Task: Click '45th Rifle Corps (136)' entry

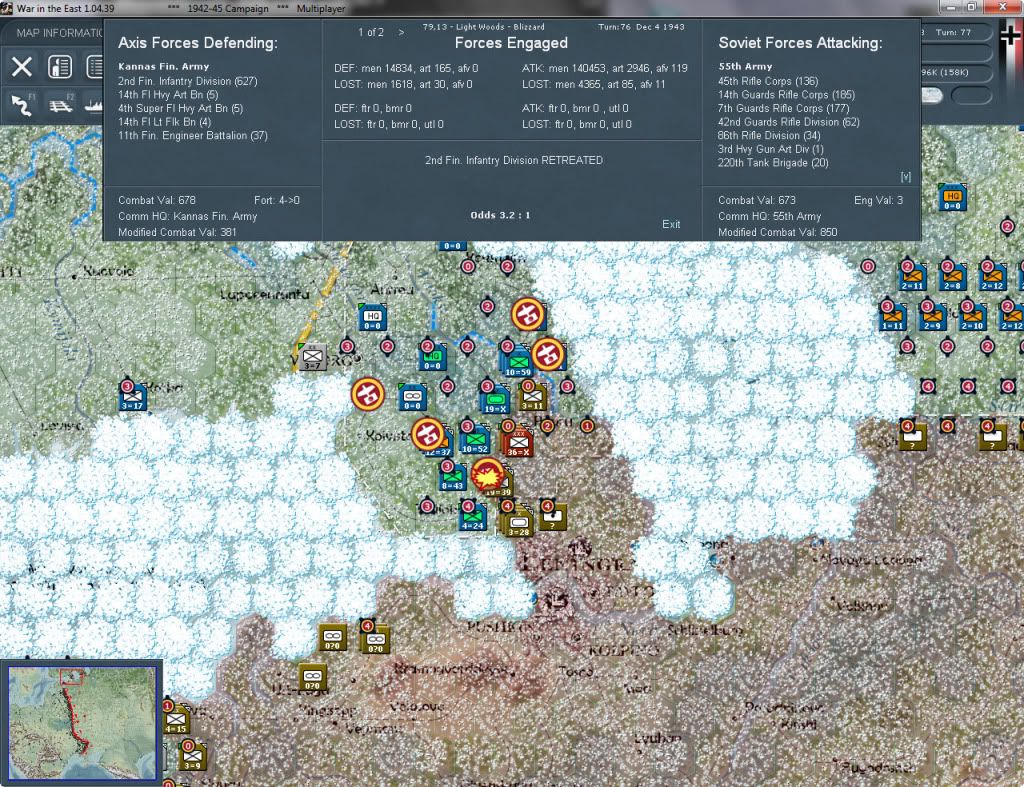Action: coord(768,81)
